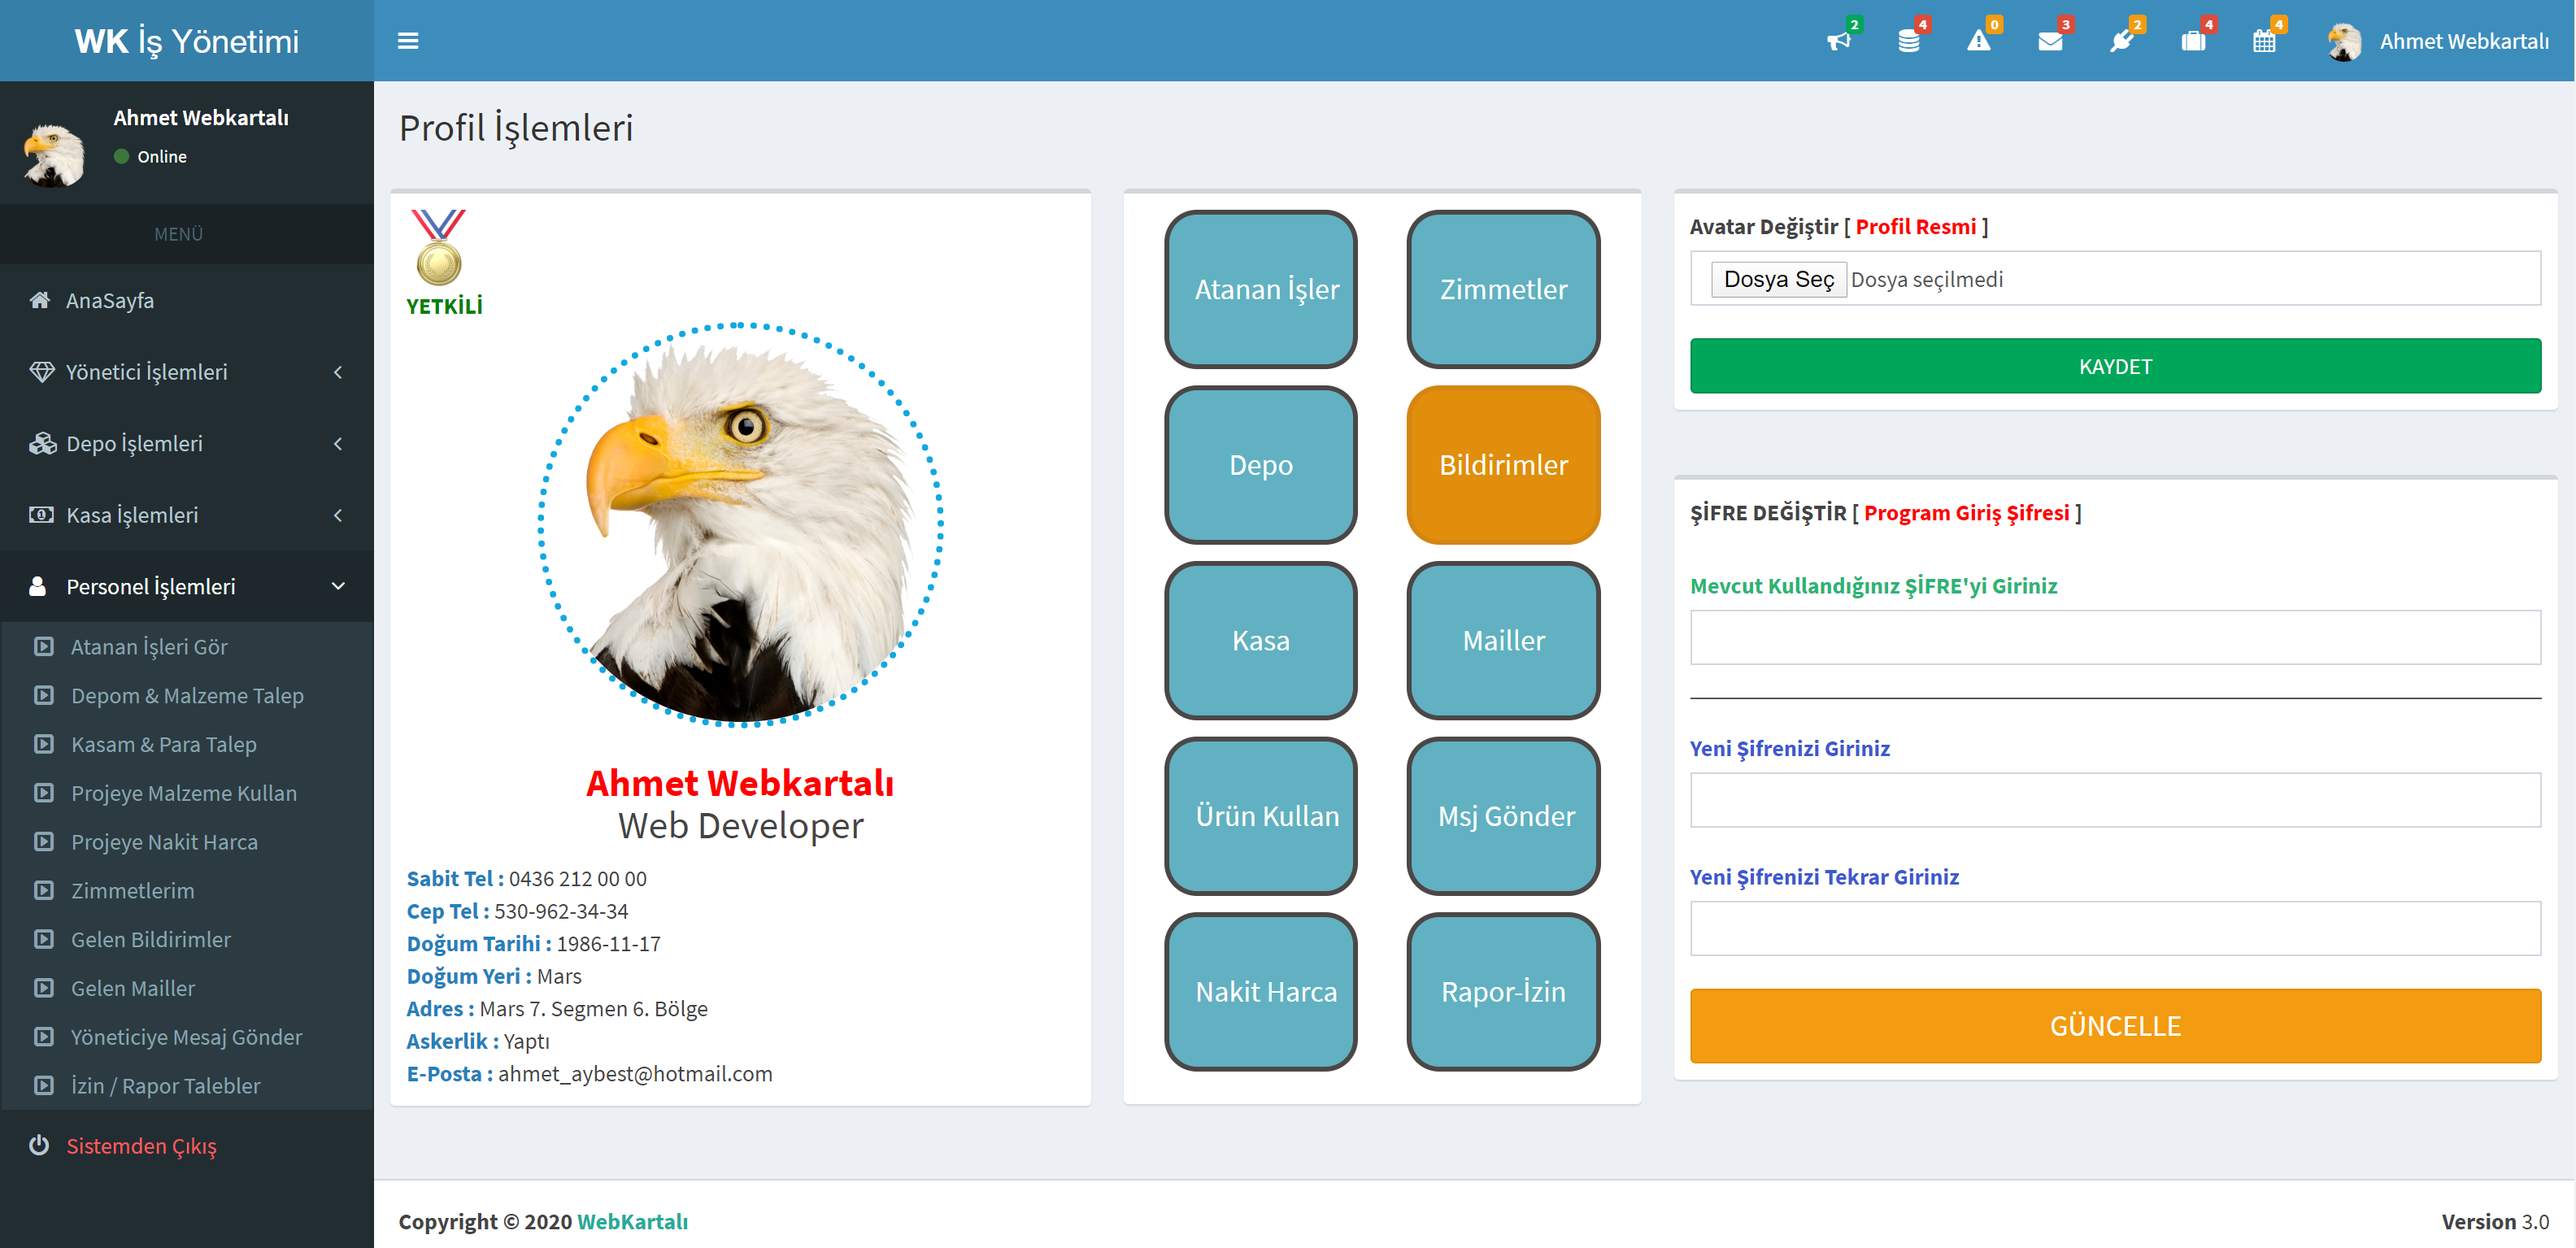Image resolution: width=2576 pixels, height=1248 pixels.
Task: Open the envelope mail icon in header
Action: pyautogui.click(x=2050, y=41)
